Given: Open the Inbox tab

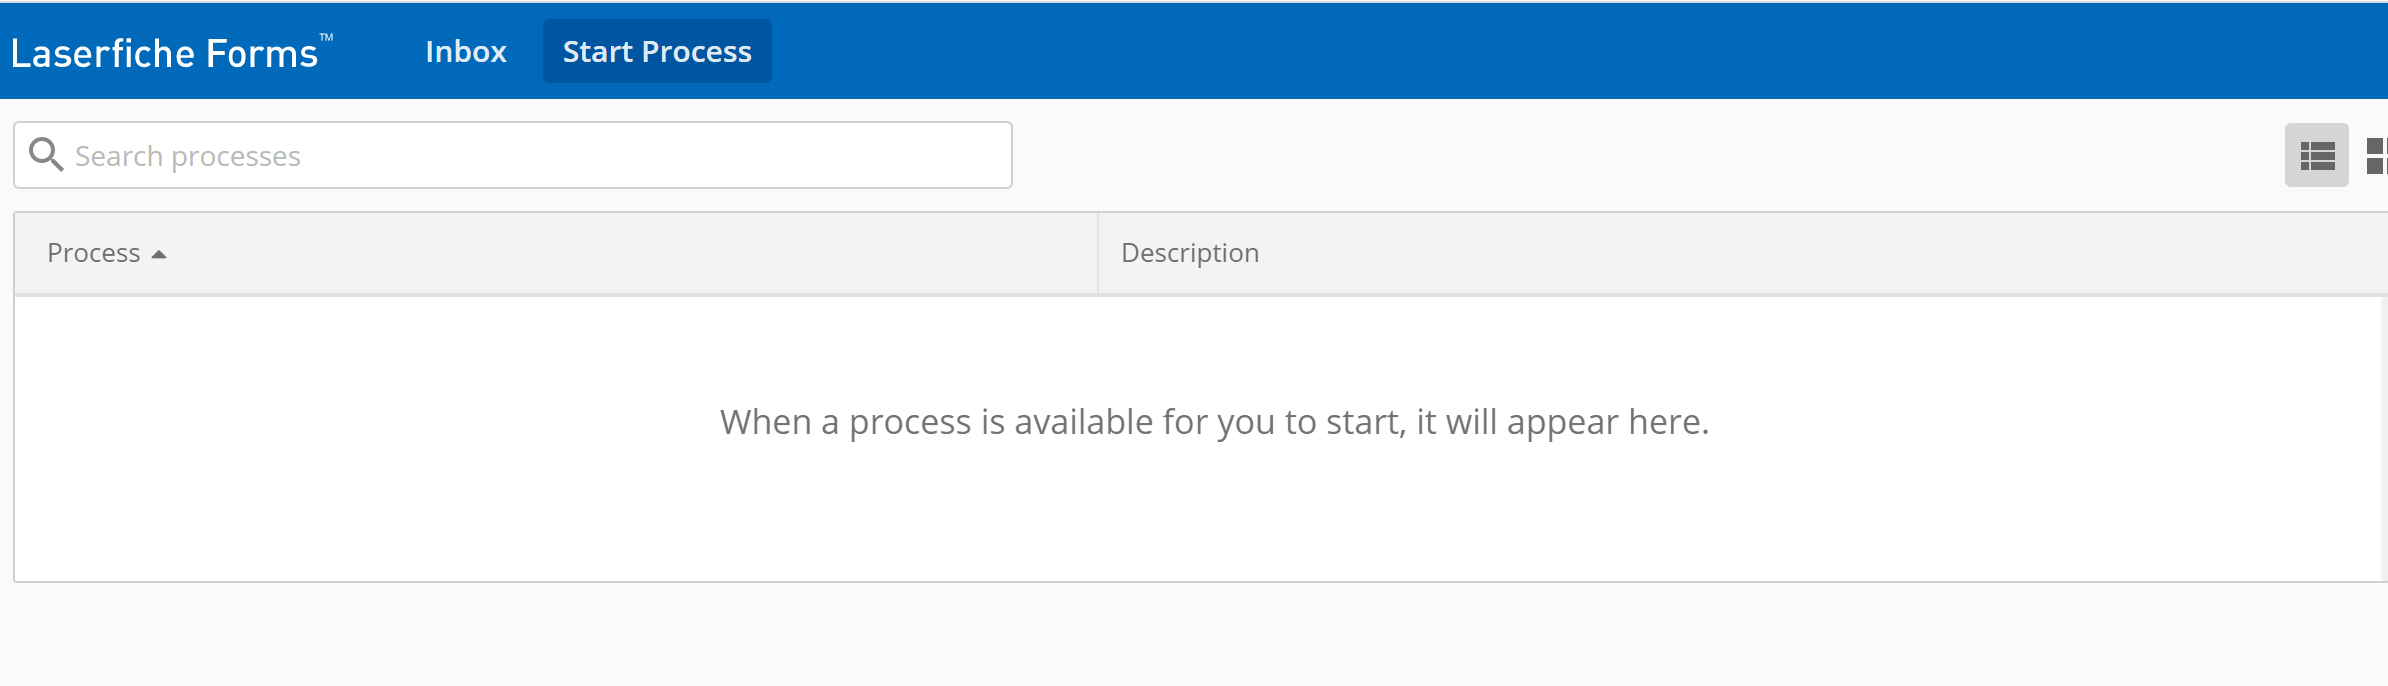Looking at the screenshot, I should 466,51.
